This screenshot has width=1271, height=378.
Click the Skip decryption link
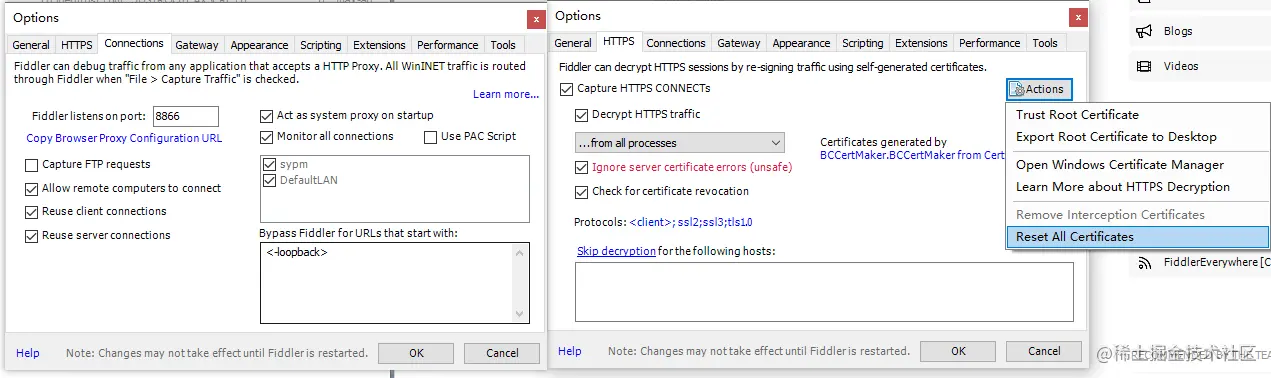click(x=616, y=251)
